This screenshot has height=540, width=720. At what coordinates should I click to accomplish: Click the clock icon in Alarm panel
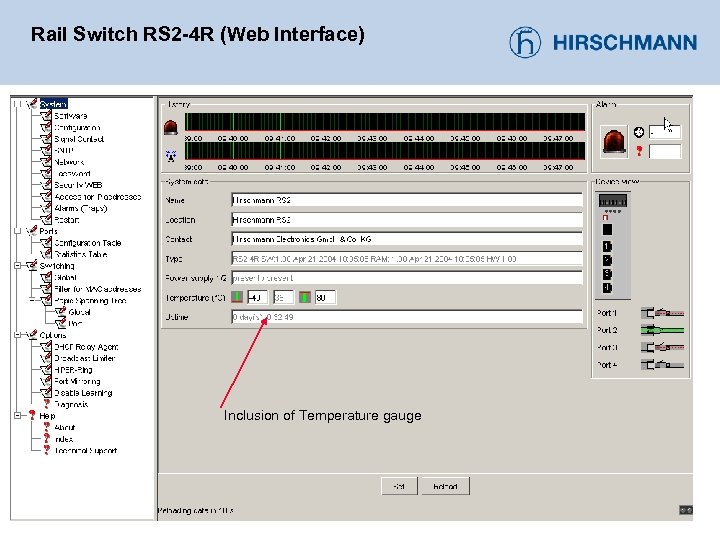(639, 132)
